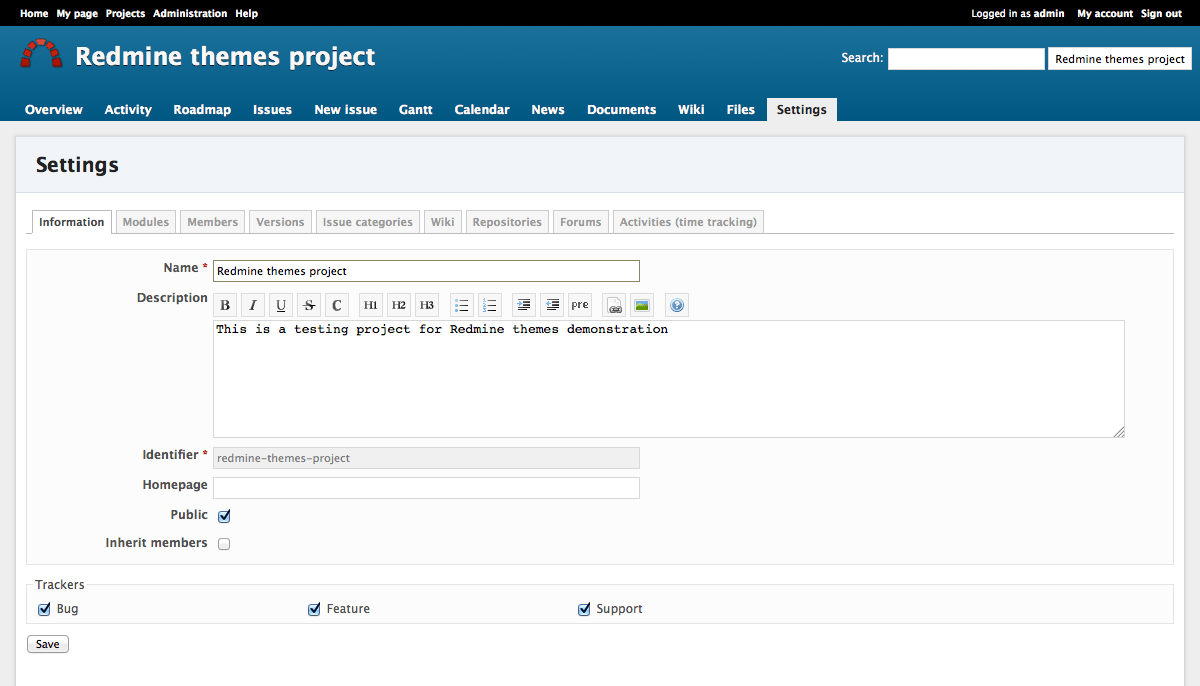
Task: Select the Information settings tab
Action: pos(72,222)
